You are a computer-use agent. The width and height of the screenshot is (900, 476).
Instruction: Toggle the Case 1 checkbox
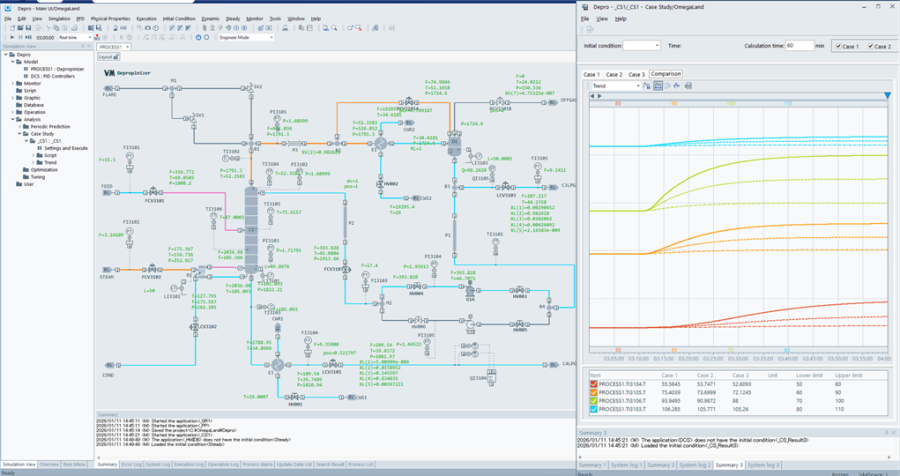[837, 46]
